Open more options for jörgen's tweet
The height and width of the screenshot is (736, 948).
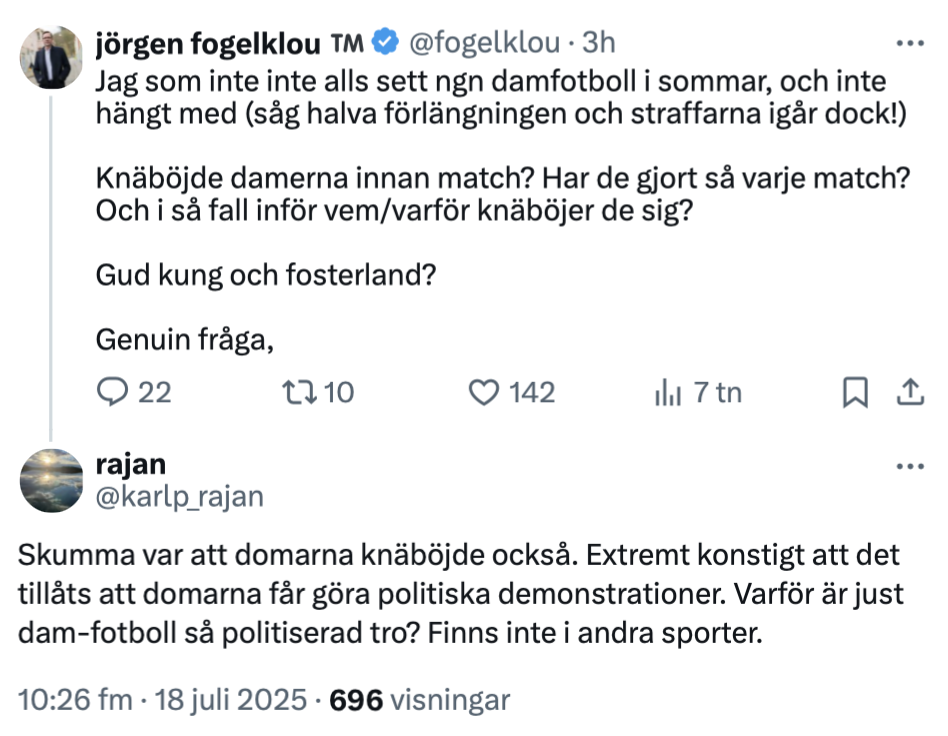(x=909, y=43)
